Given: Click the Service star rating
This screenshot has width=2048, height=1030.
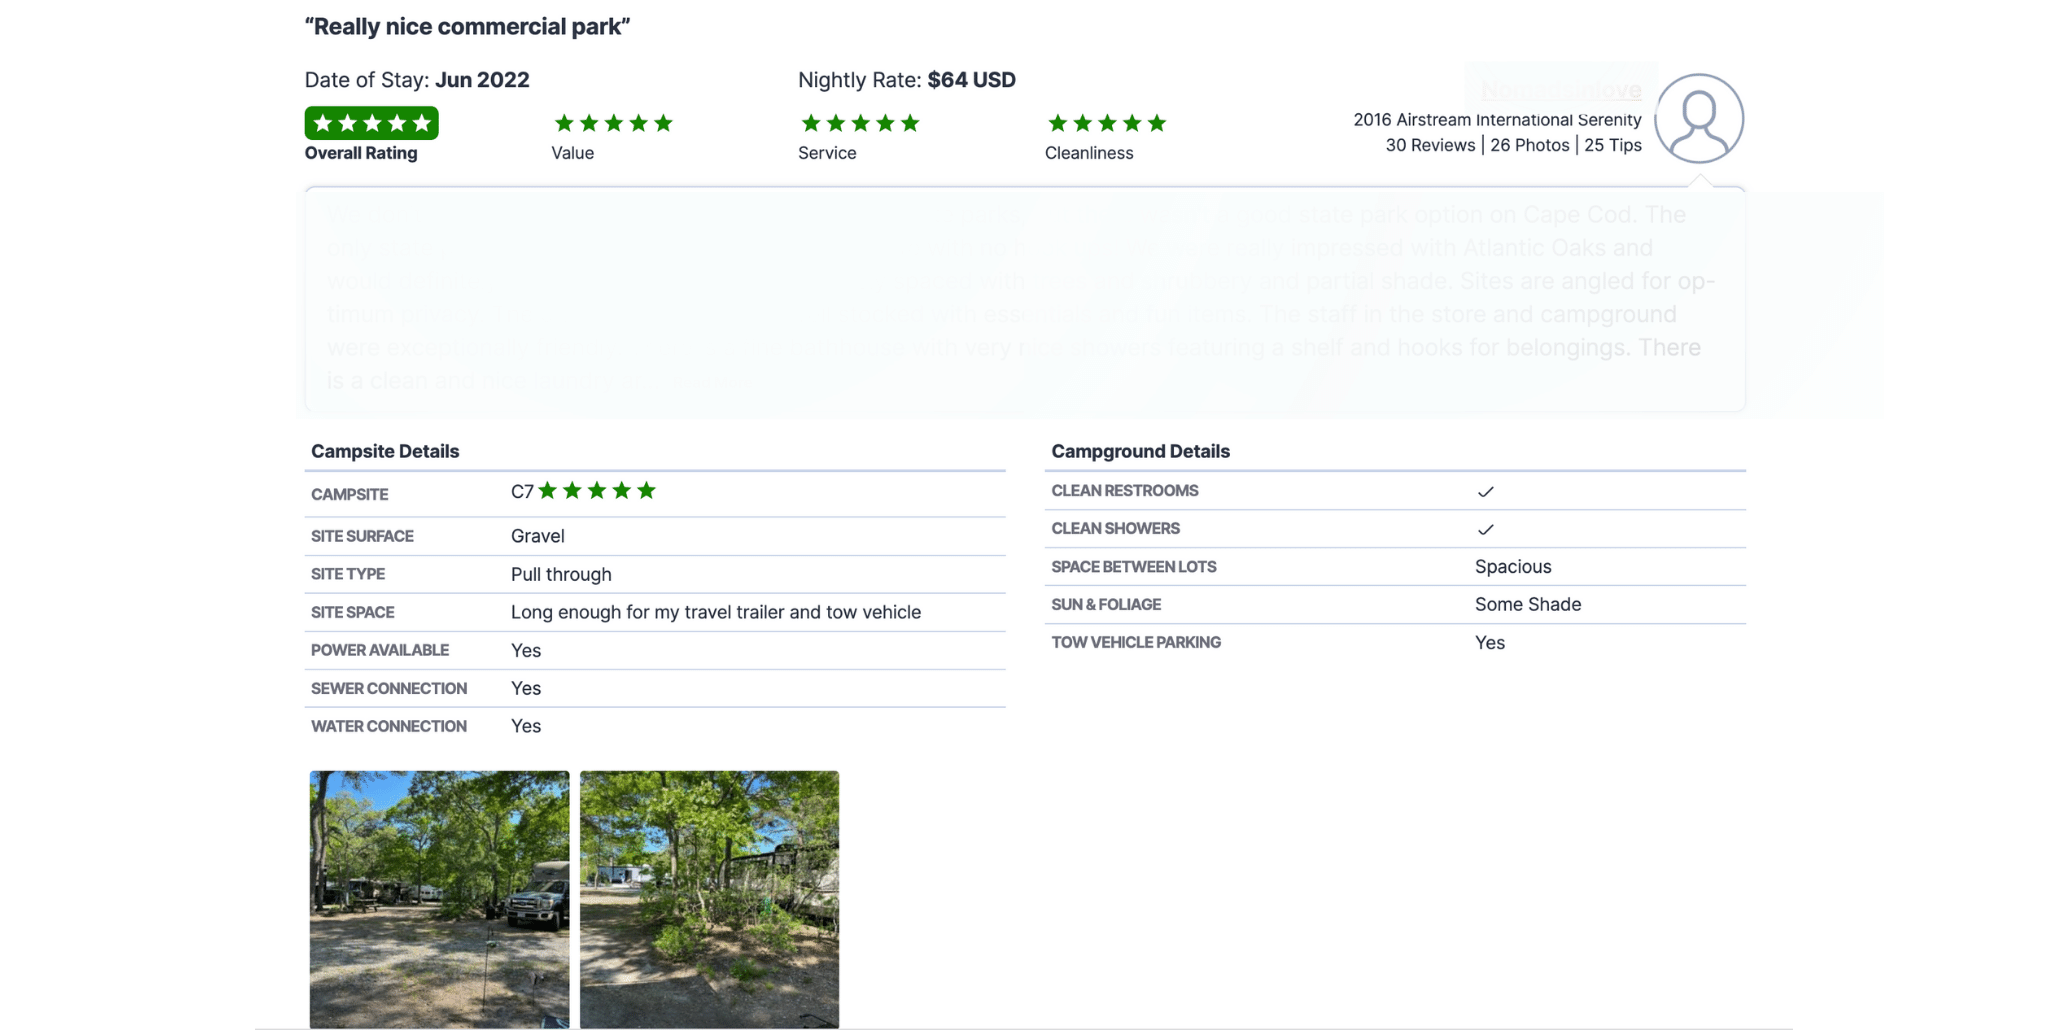Looking at the screenshot, I should coord(860,123).
